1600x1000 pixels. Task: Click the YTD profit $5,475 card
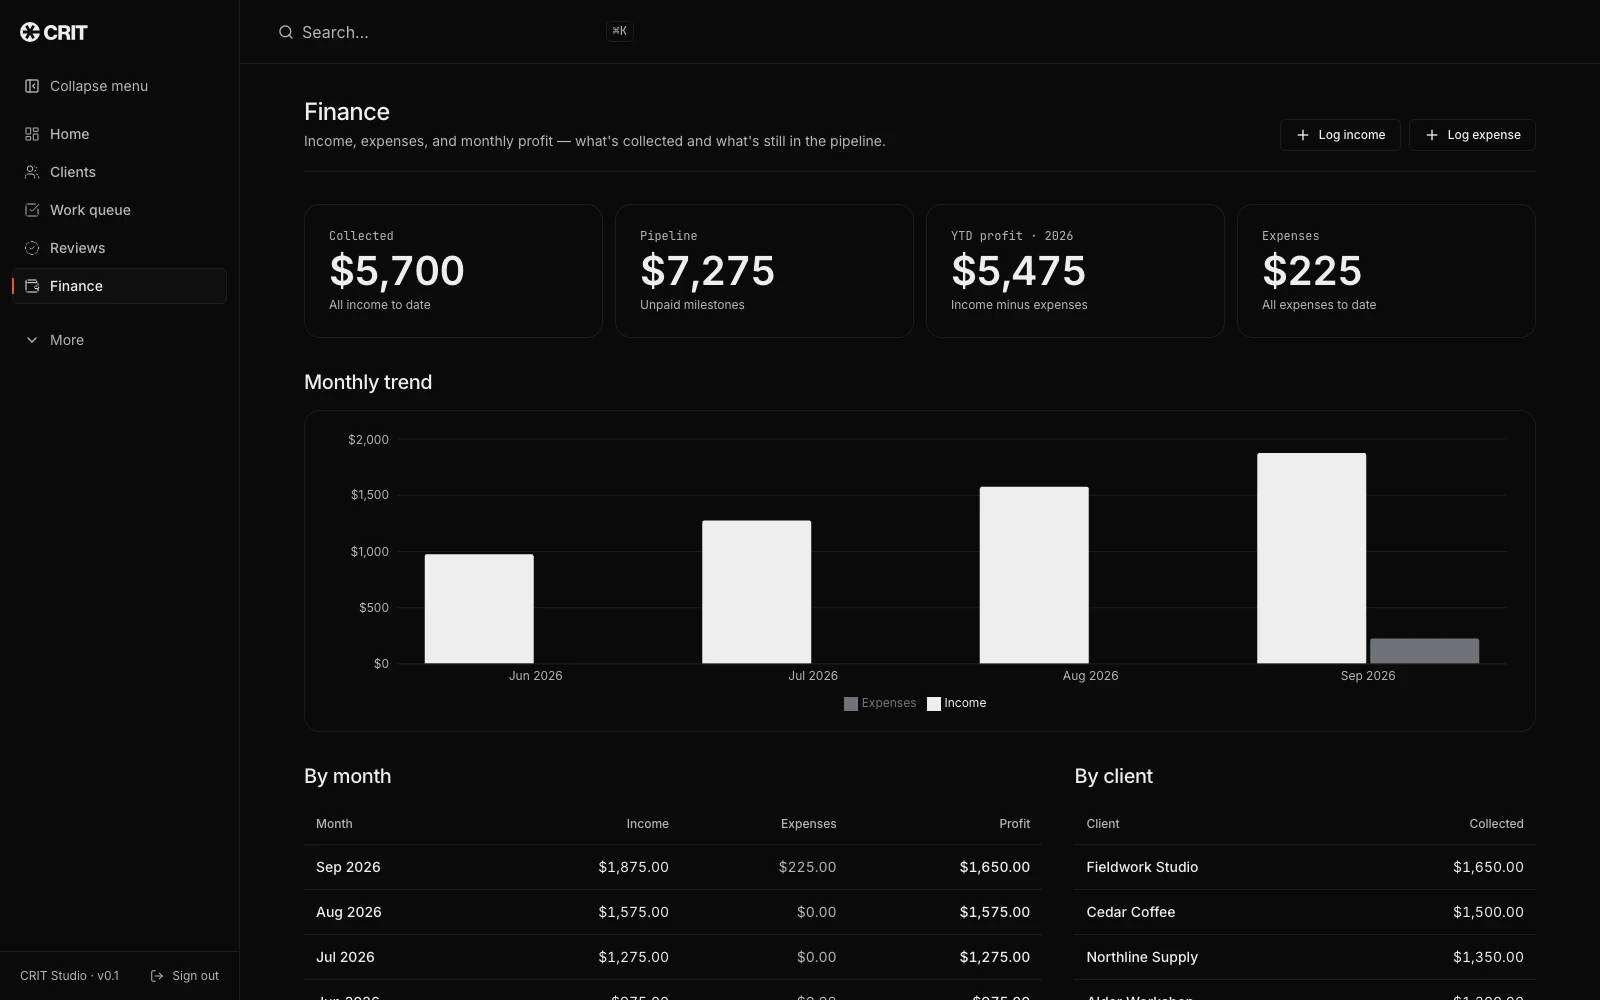[x=1075, y=271]
